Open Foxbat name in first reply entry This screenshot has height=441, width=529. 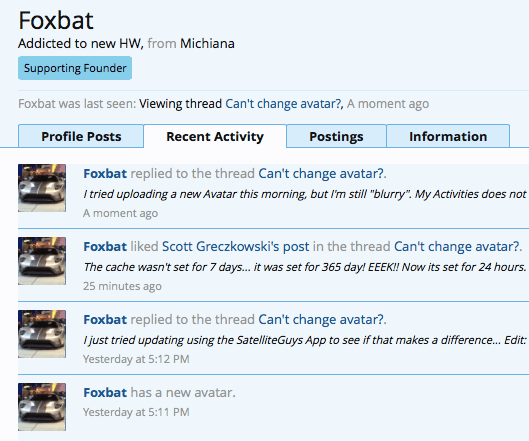click(x=105, y=173)
